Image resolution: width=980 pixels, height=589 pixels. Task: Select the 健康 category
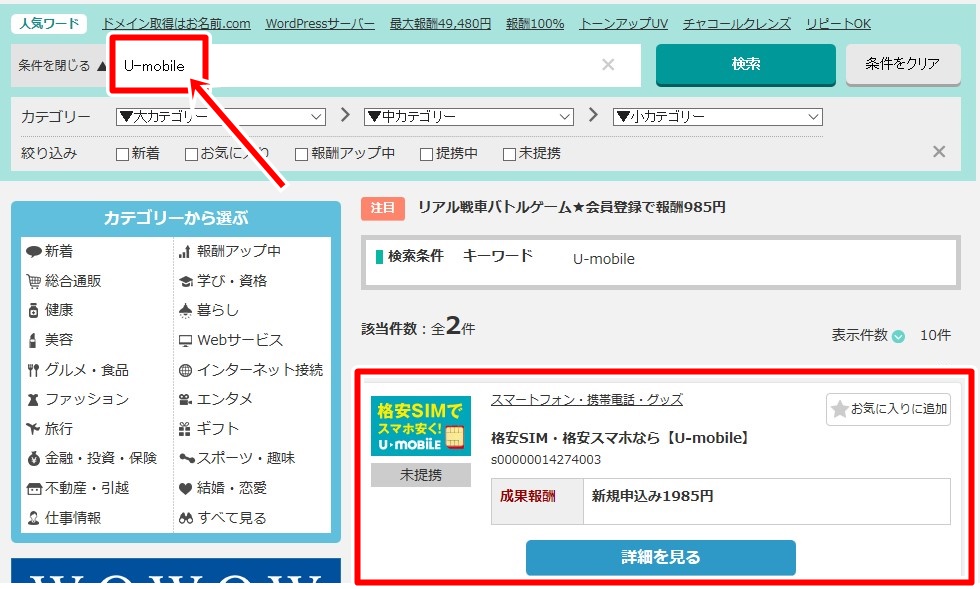click(59, 310)
